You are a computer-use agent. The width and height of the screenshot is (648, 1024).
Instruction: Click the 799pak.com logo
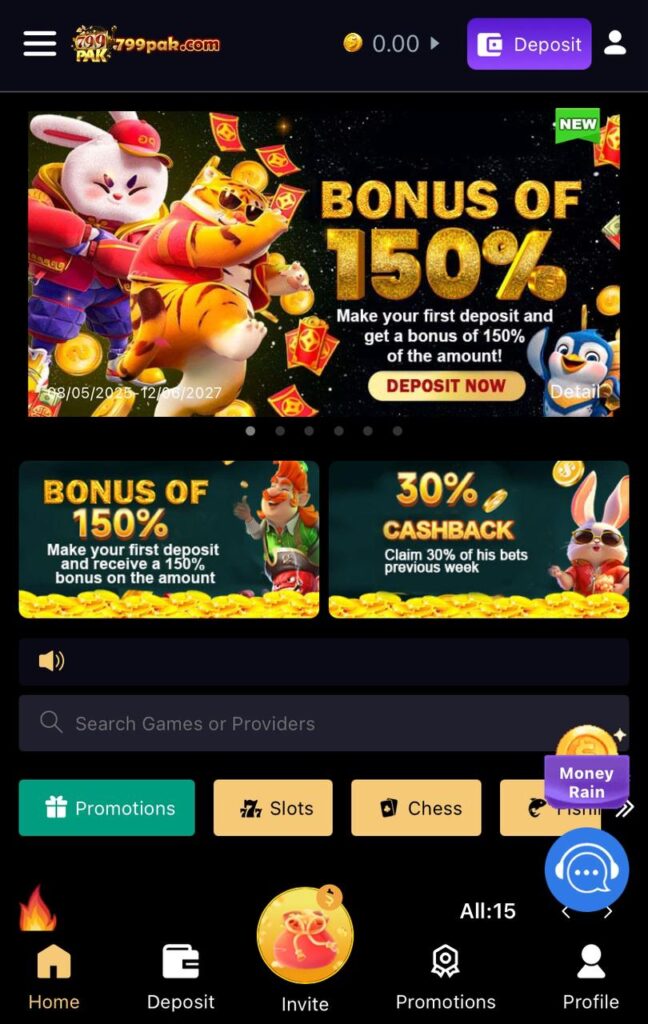146,44
